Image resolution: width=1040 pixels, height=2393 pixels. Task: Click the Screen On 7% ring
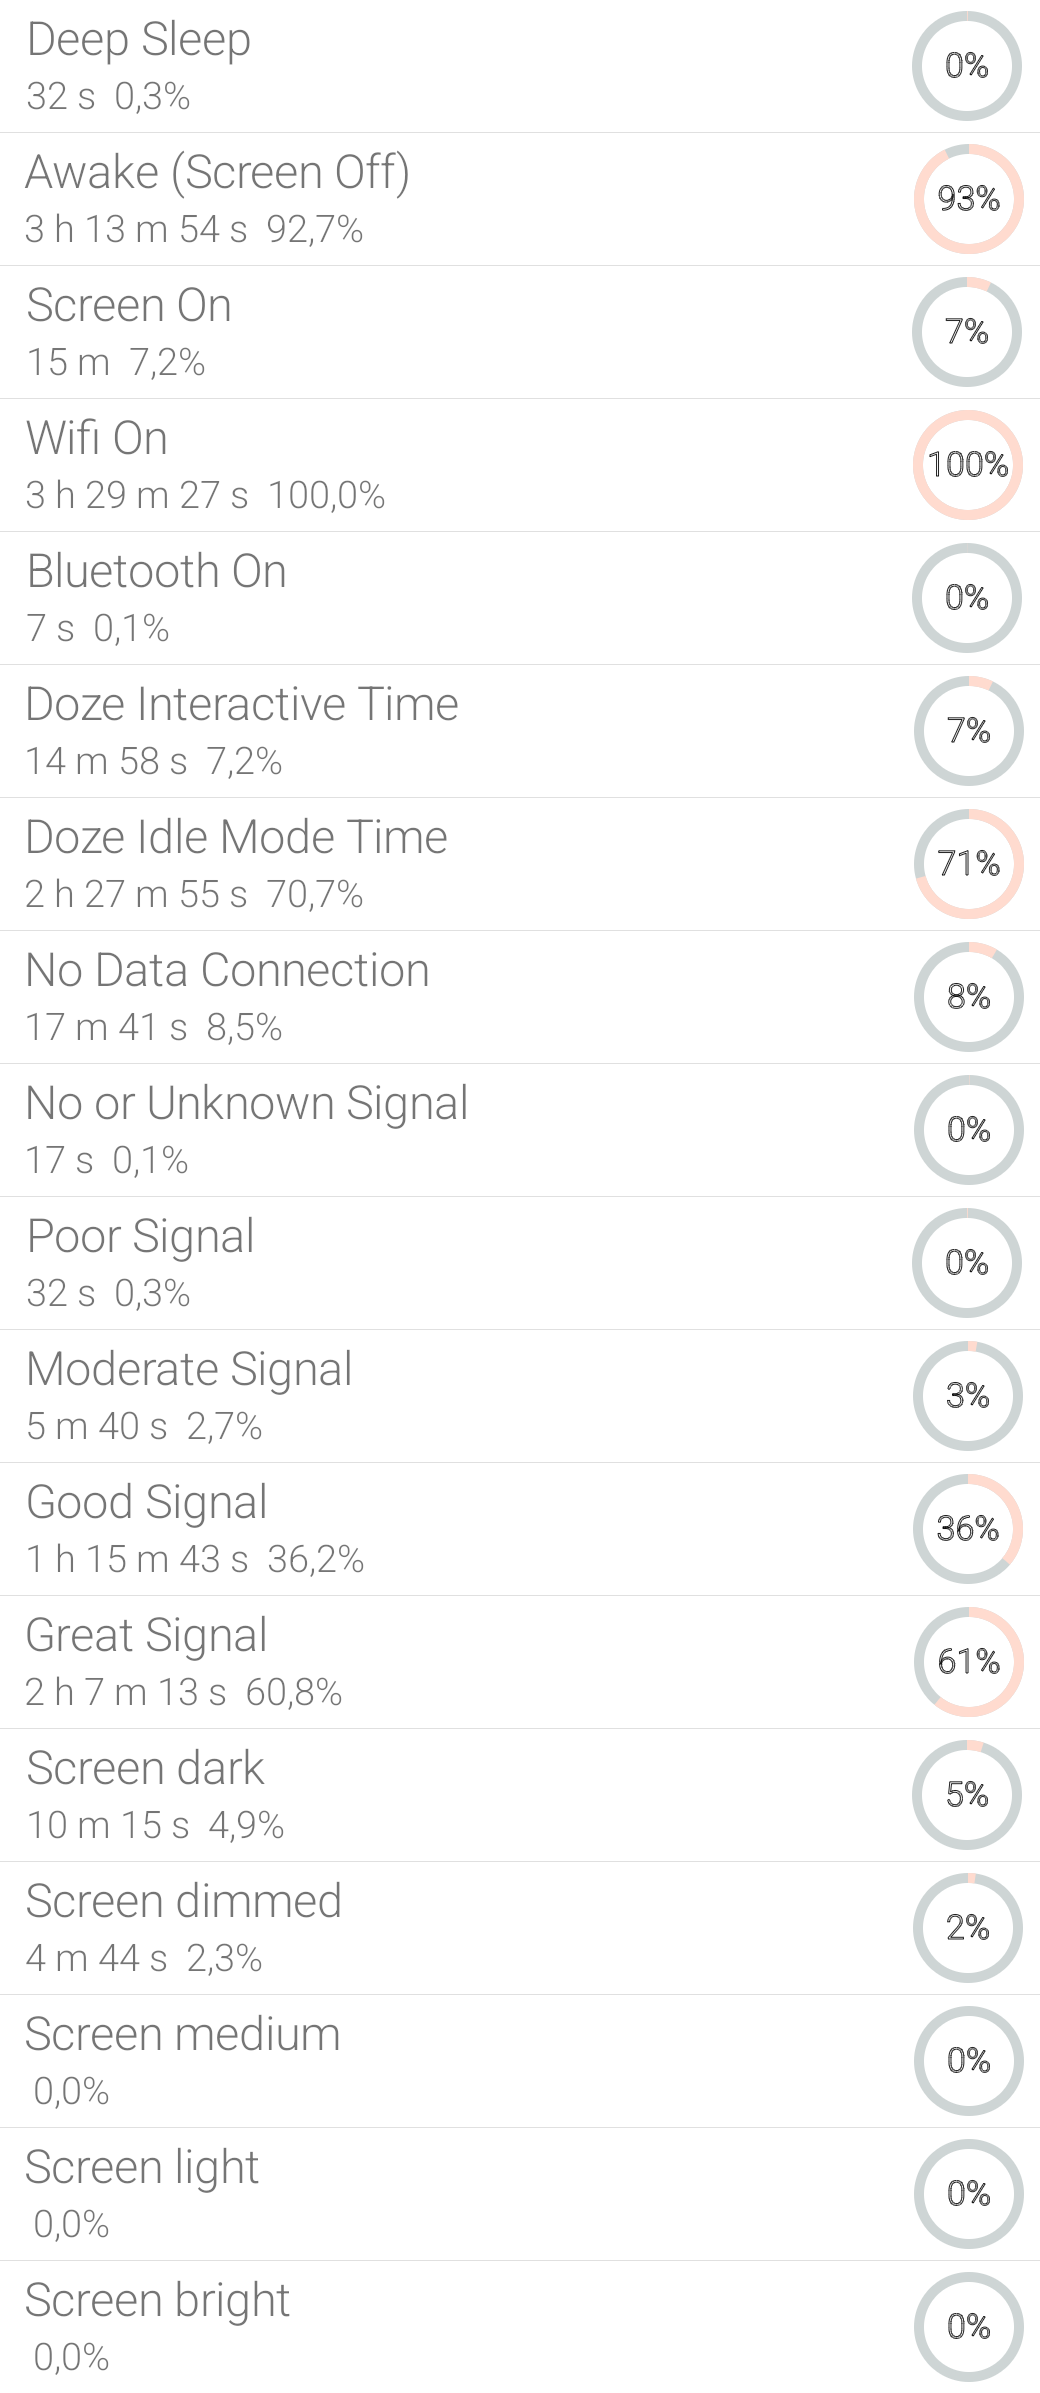coord(967,332)
